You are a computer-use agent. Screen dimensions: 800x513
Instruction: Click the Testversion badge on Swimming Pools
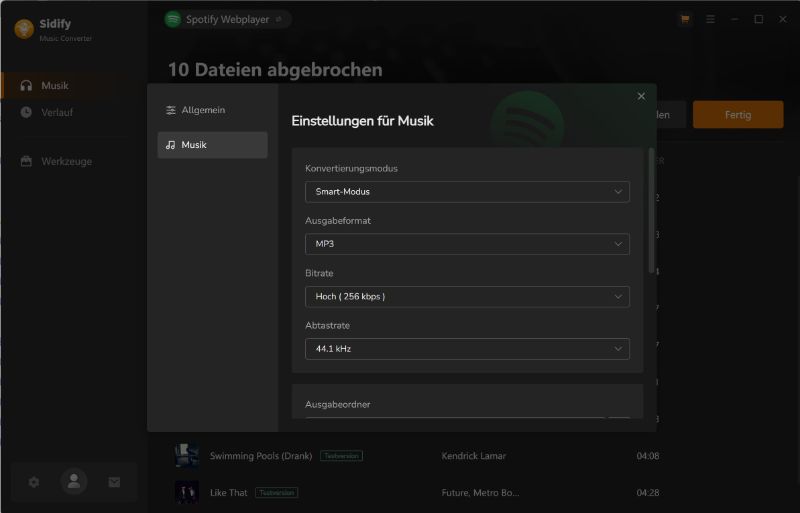pyautogui.click(x=341, y=456)
